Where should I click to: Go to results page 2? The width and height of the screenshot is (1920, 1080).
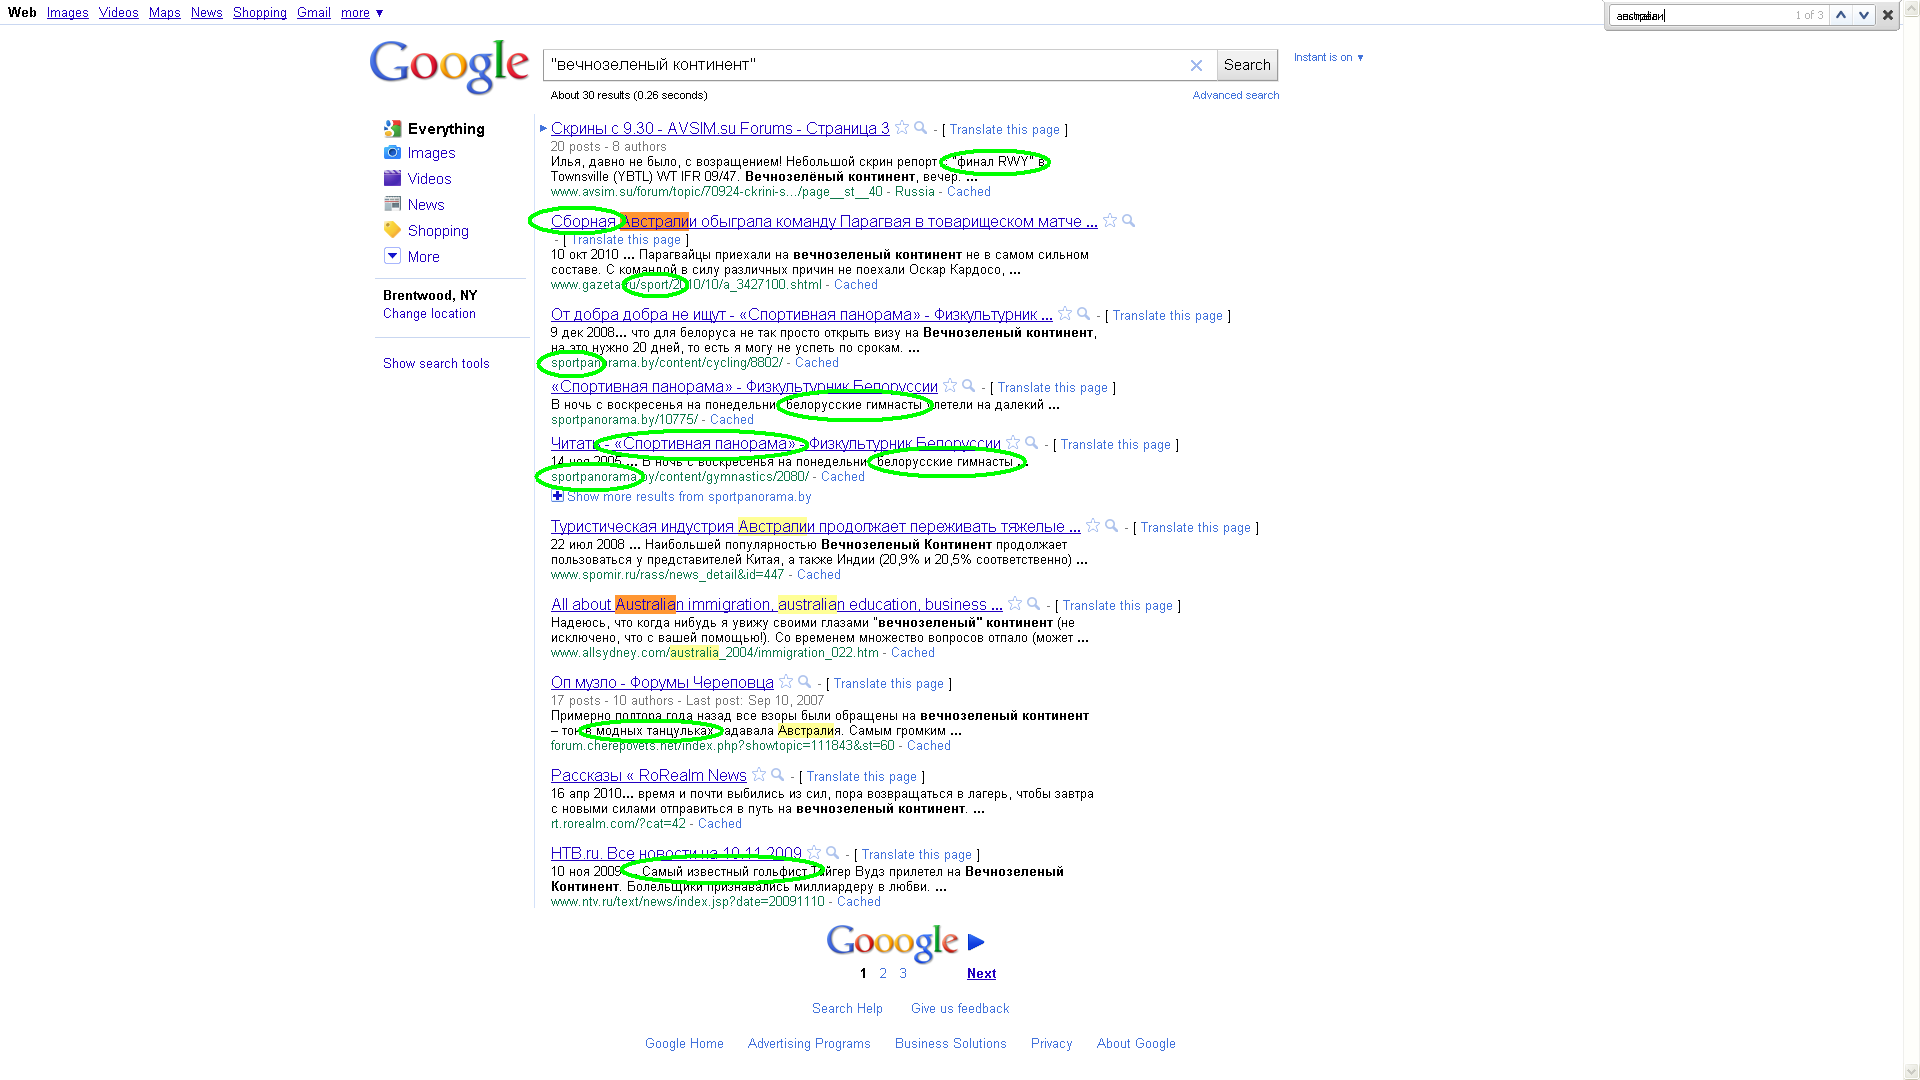(x=883, y=974)
